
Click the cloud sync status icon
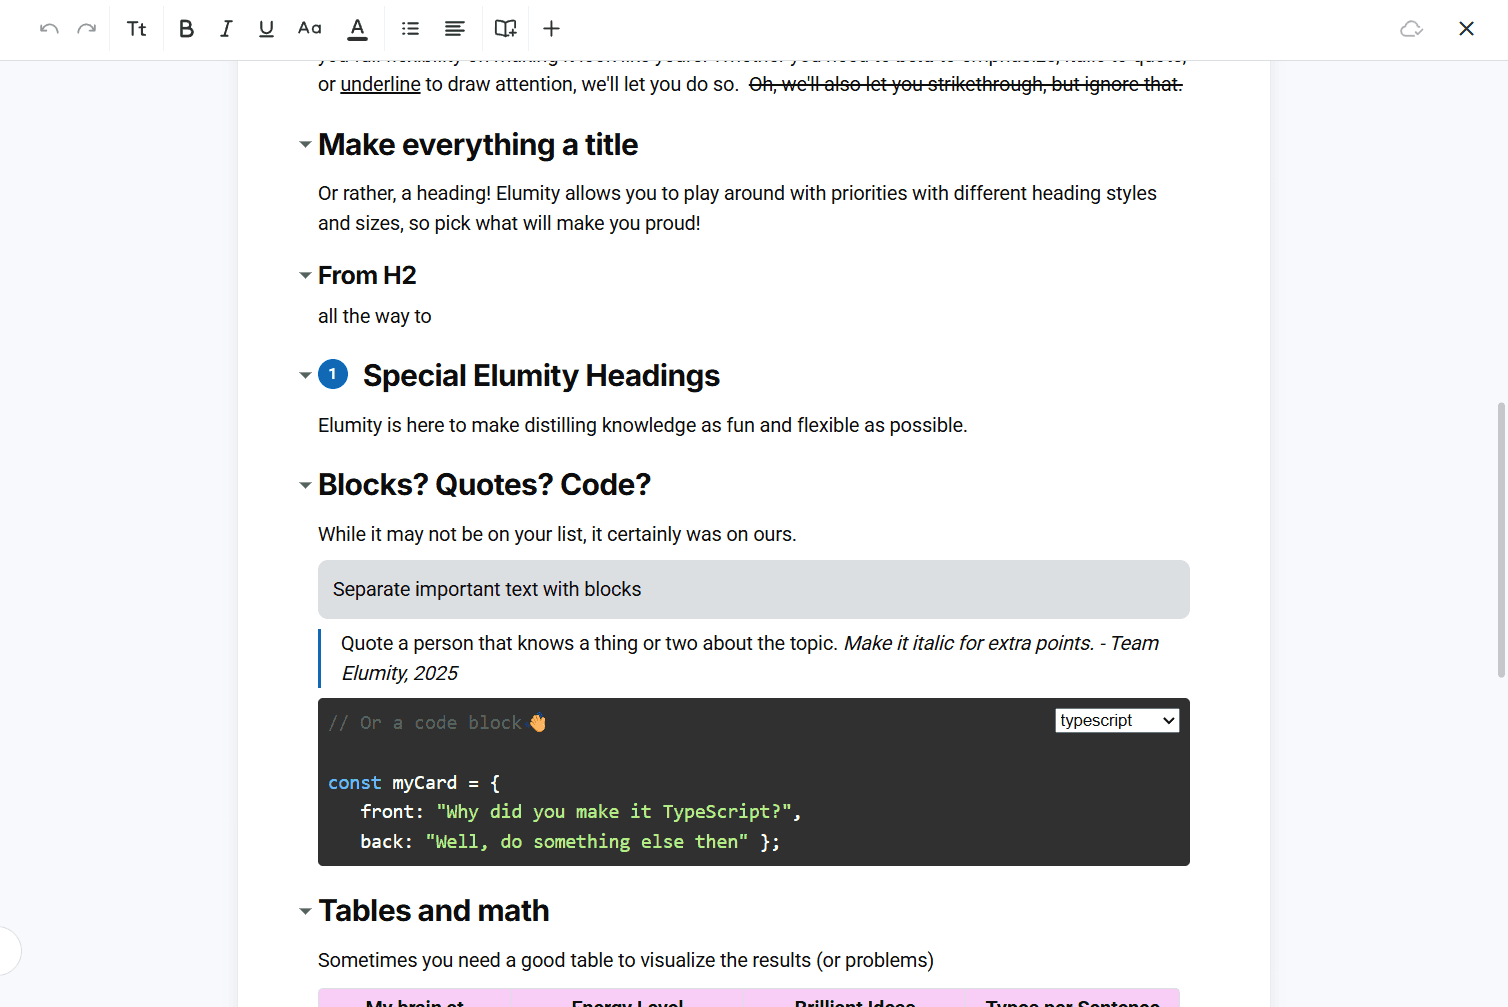click(1411, 29)
